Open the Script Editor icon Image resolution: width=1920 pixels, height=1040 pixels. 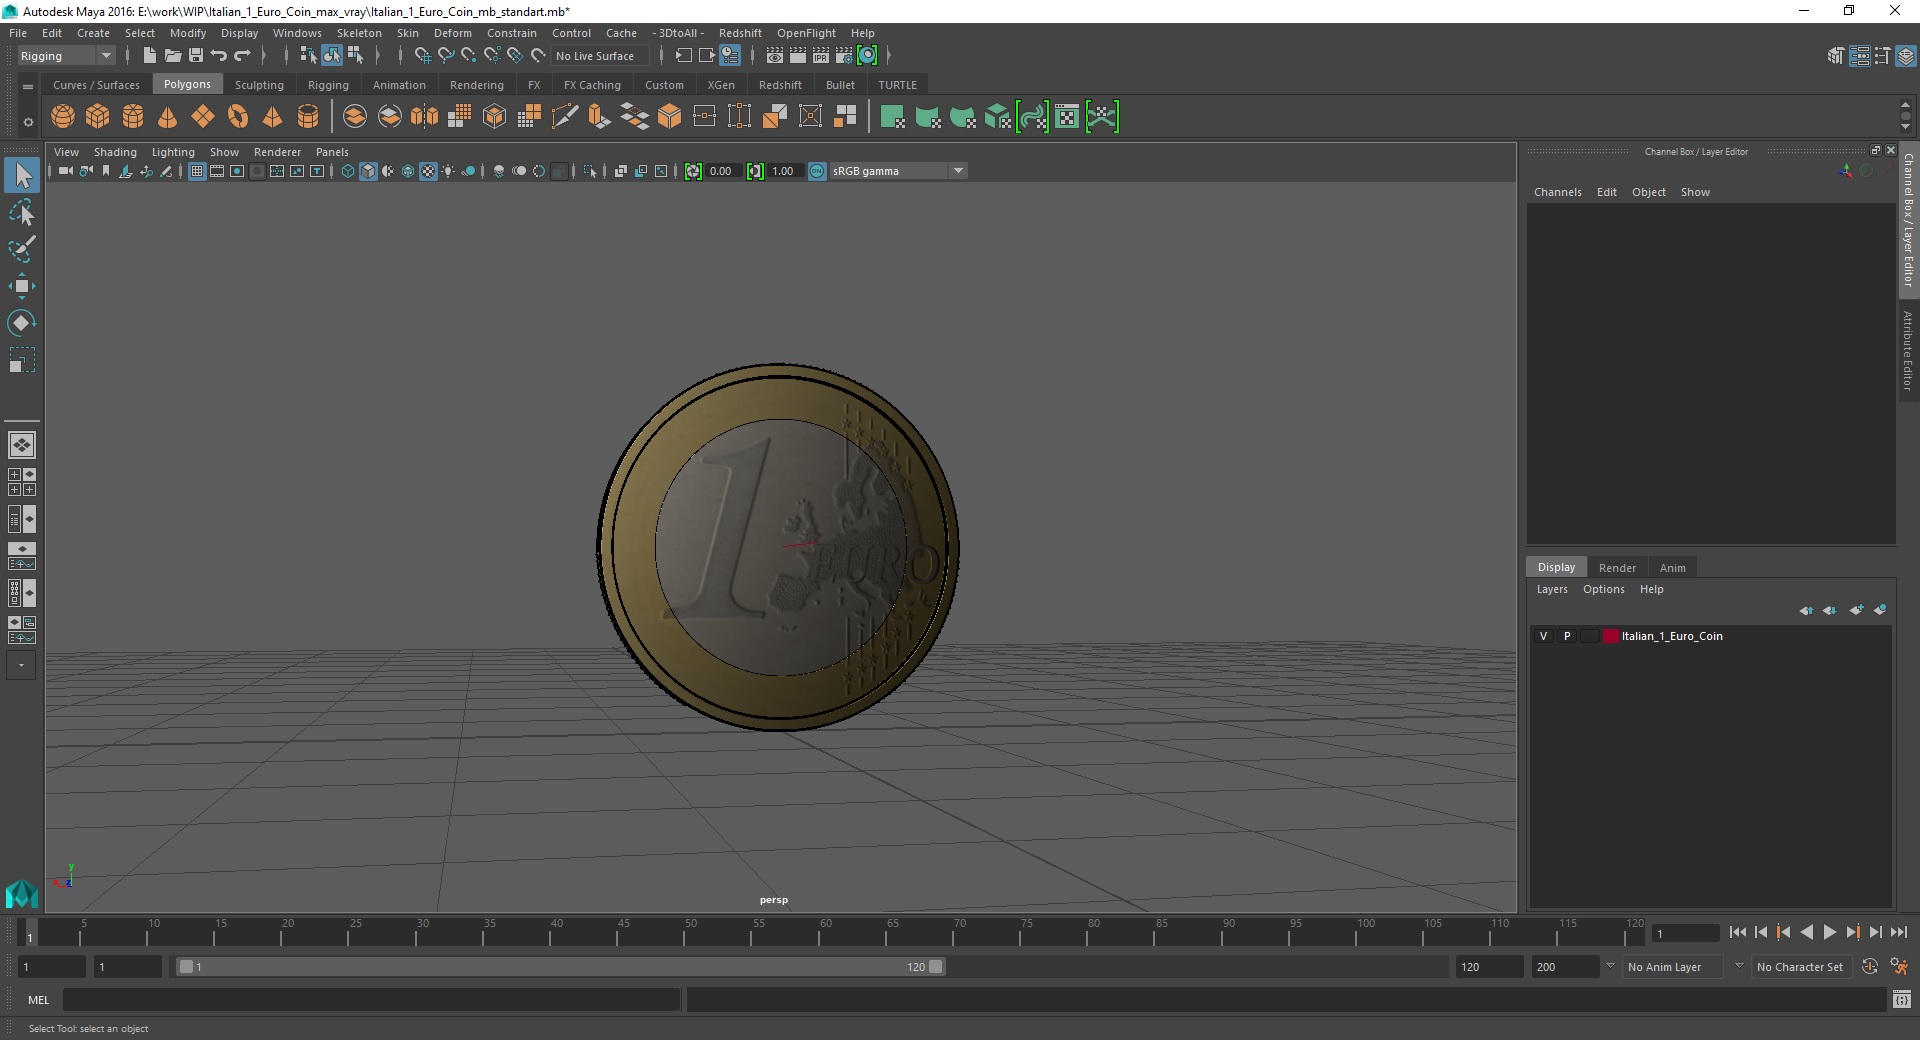tap(1902, 999)
